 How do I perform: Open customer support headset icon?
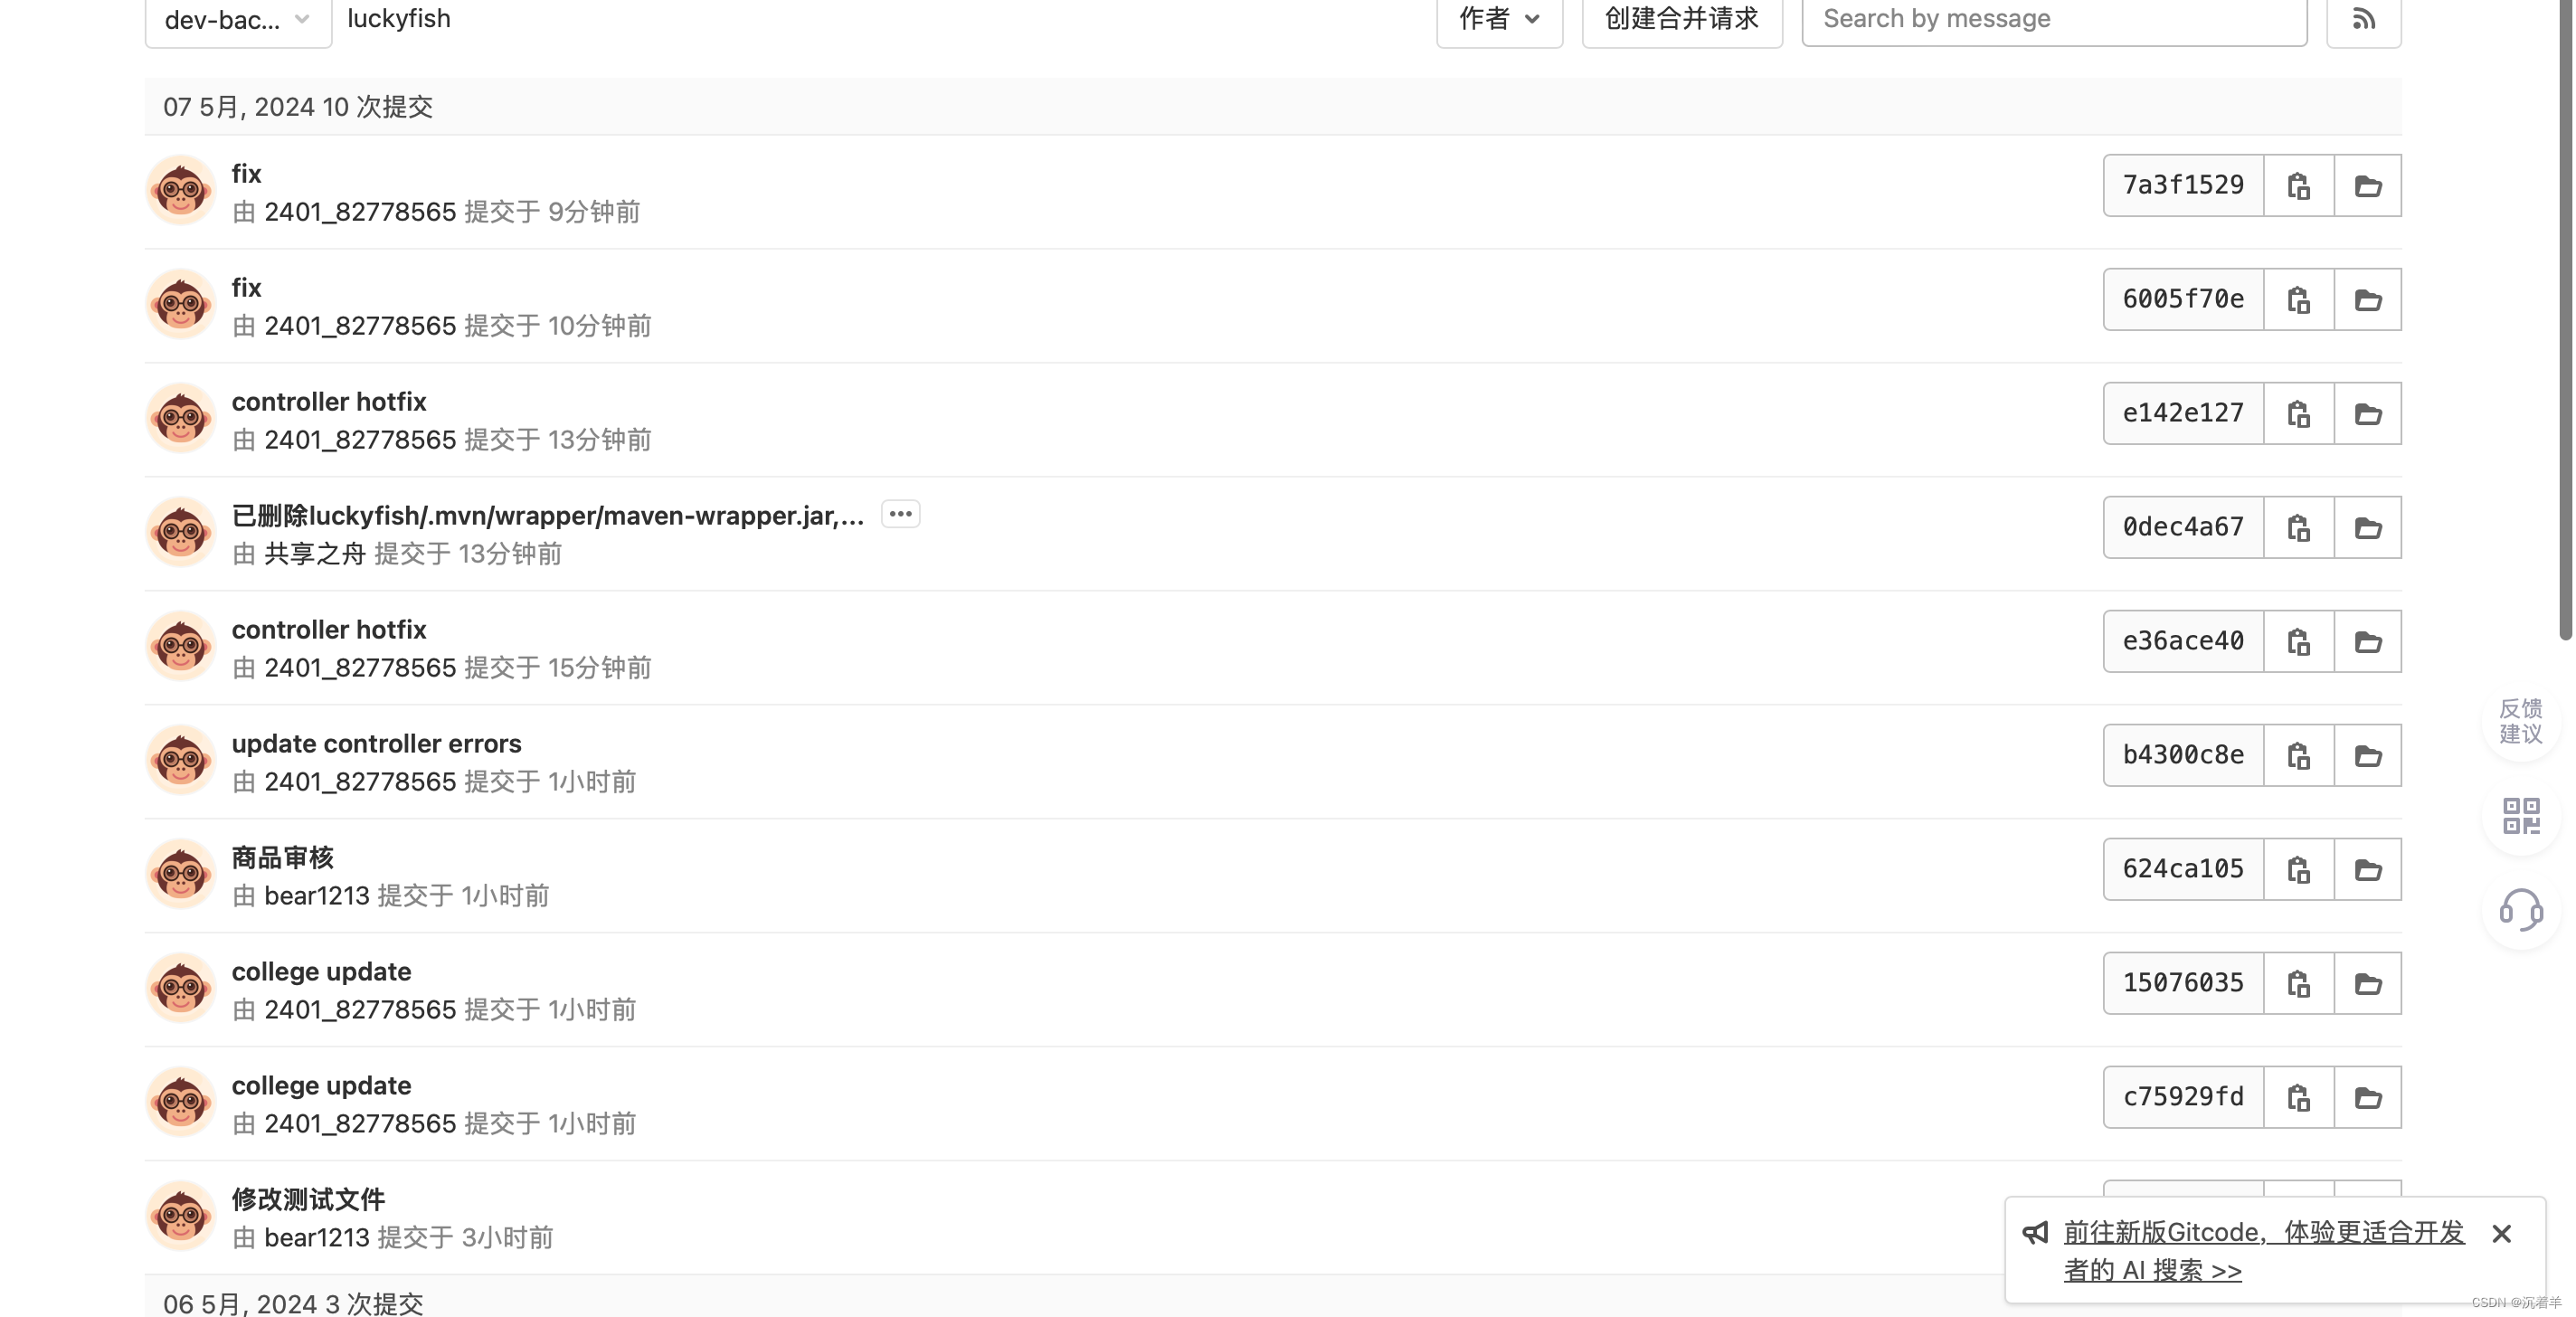coord(2520,910)
